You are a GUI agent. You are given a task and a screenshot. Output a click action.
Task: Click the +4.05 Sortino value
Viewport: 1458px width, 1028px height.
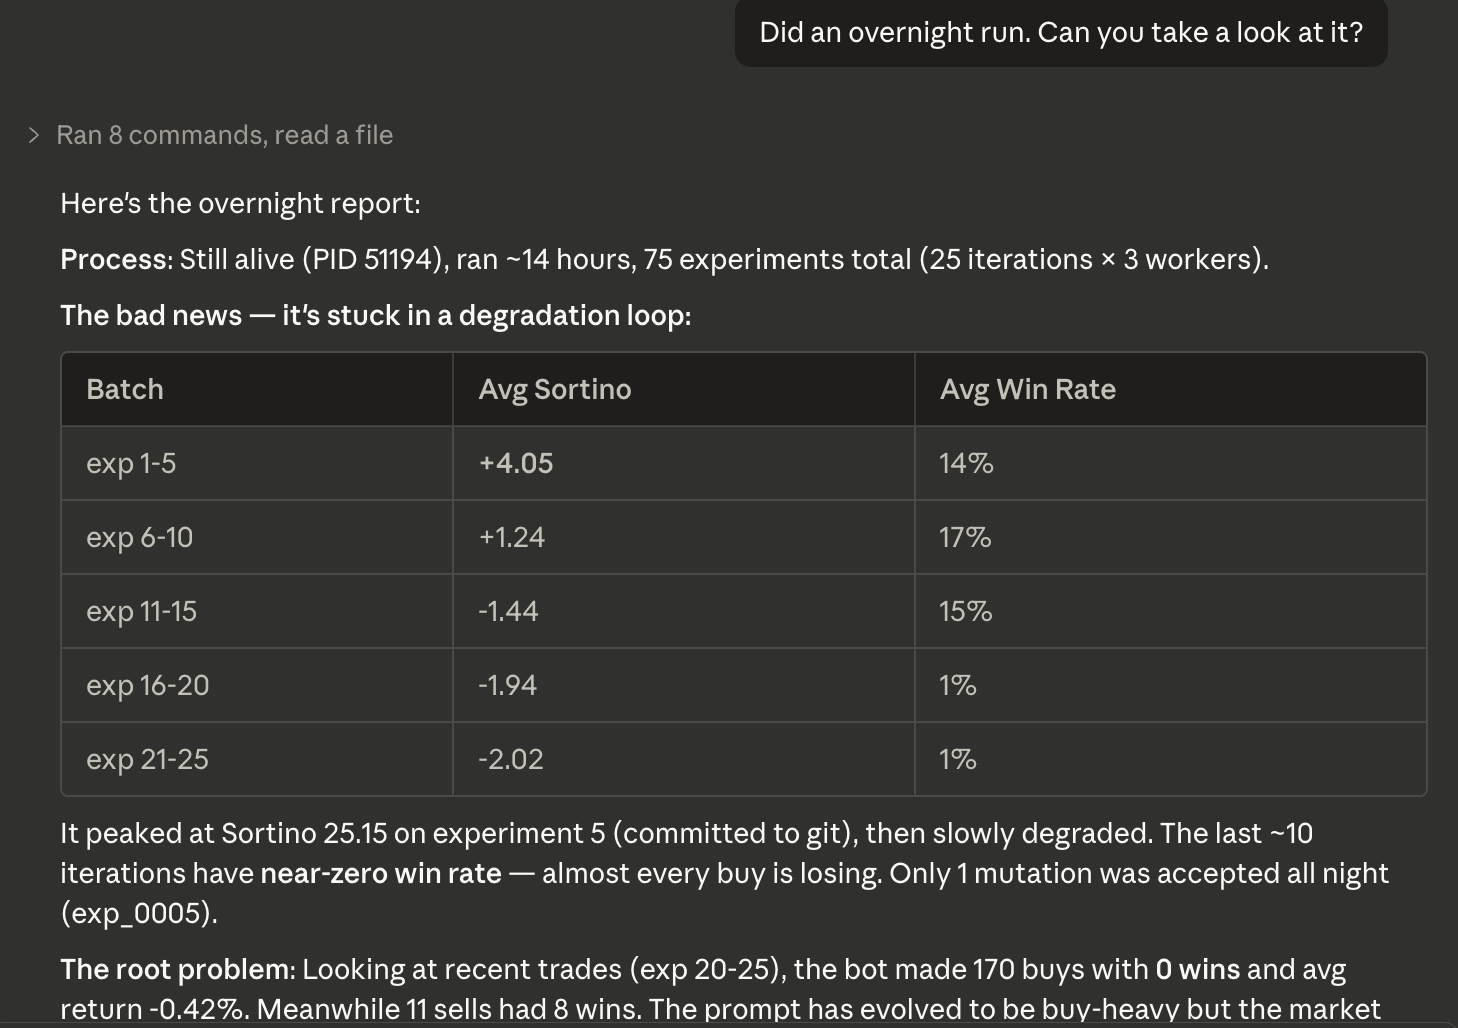516,463
